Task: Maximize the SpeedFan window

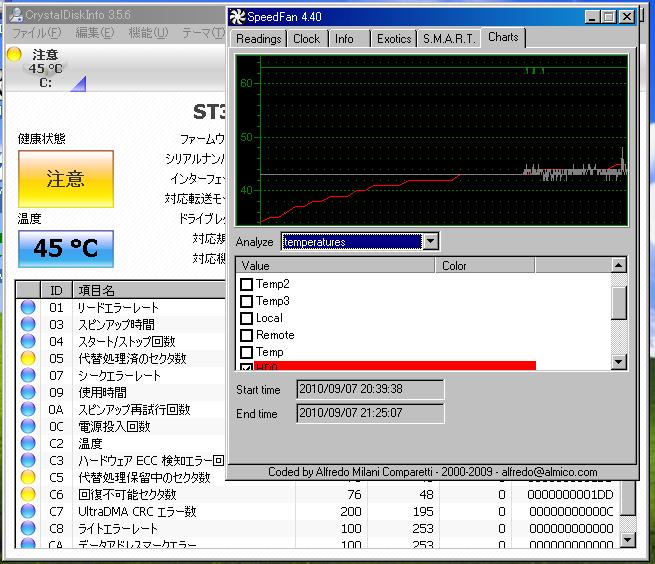Action: [609, 17]
